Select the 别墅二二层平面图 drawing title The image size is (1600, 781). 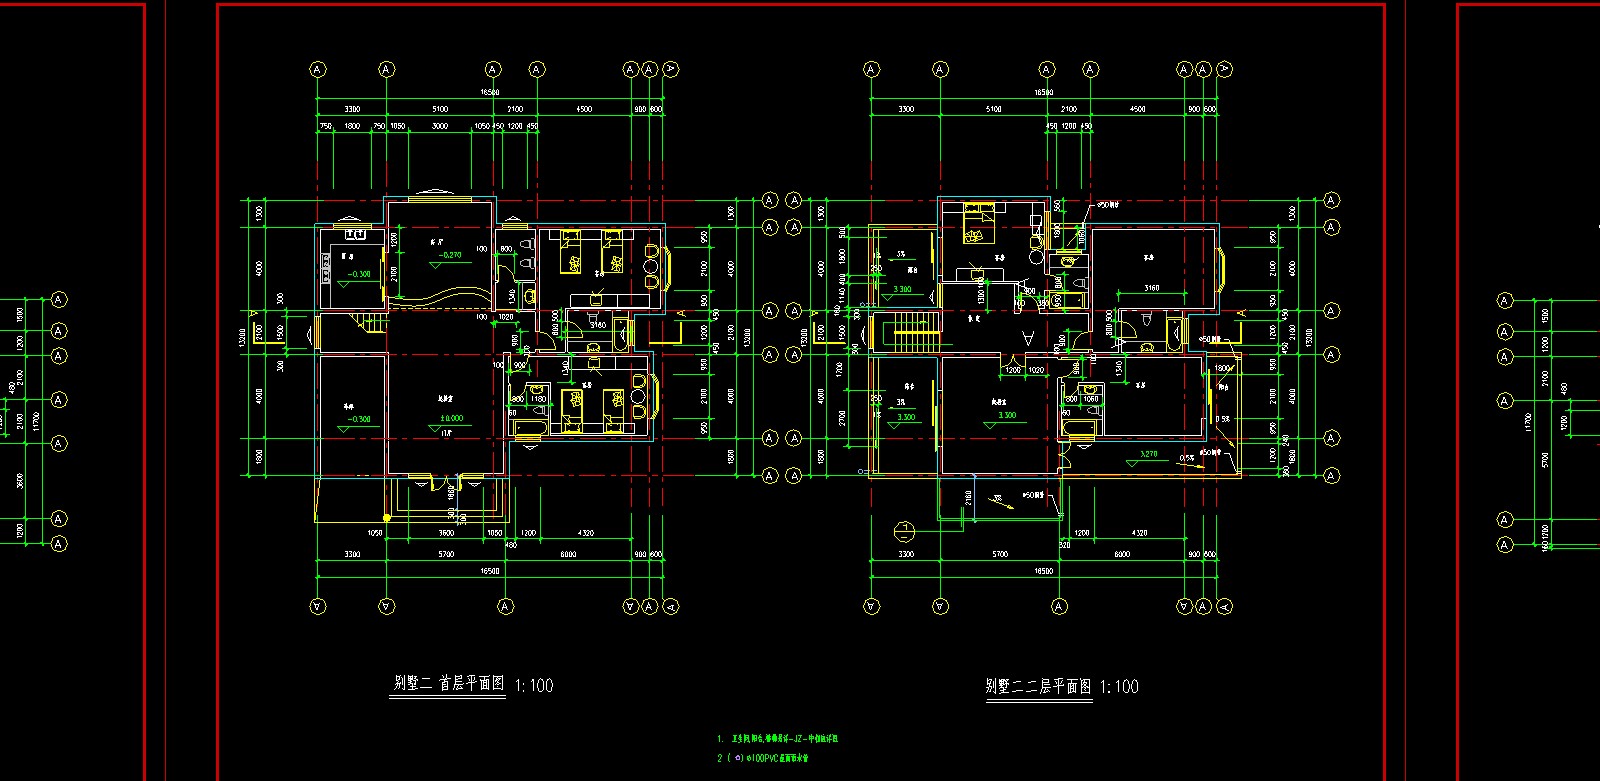1038,686
